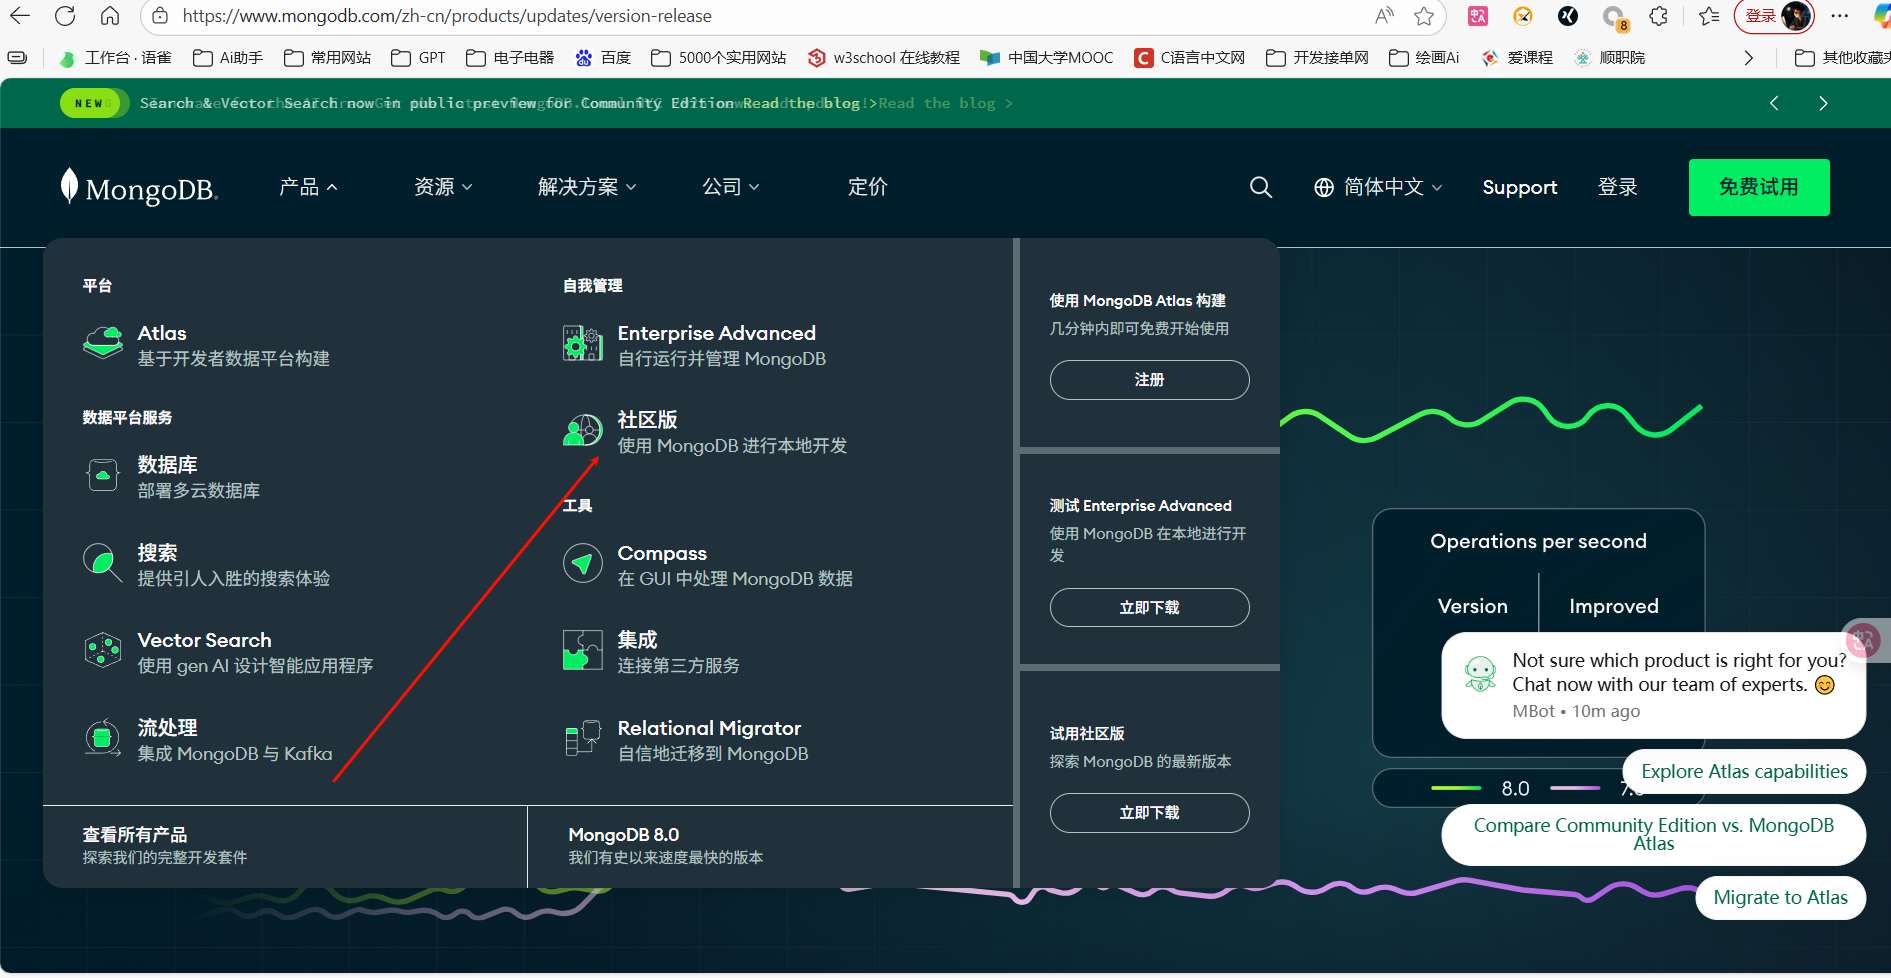This screenshot has width=1891, height=978.
Task: Open MongoDB 8.0 fastest version link
Action: [x=666, y=845]
